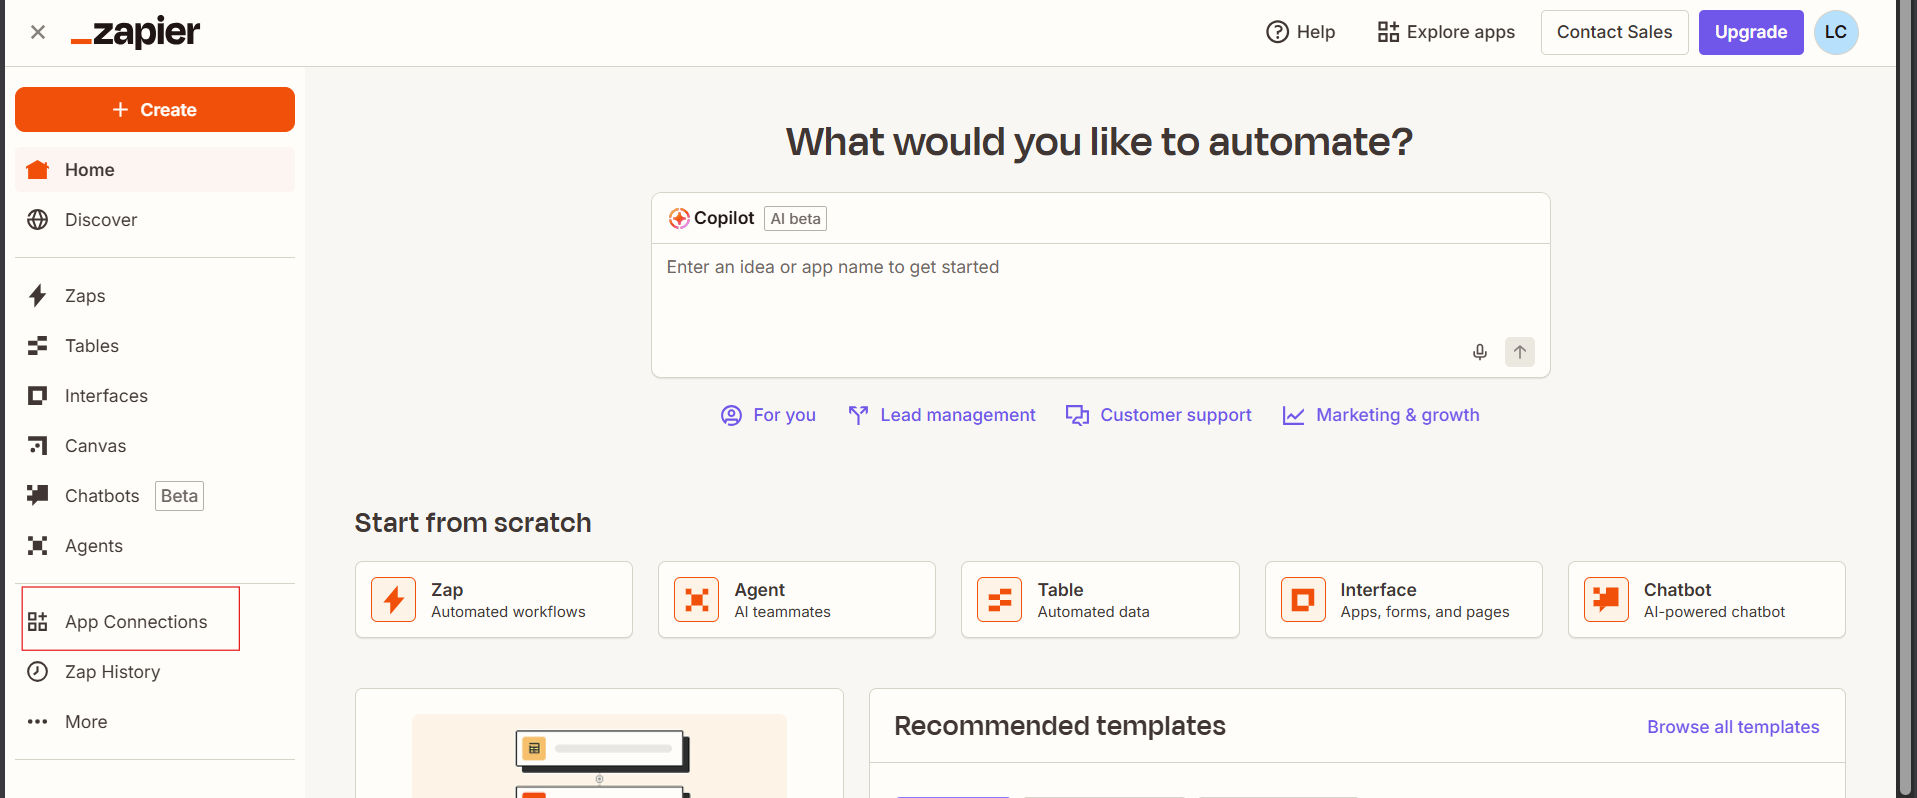Select the Customer support category
This screenshot has width=1917, height=798.
click(1158, 415)
